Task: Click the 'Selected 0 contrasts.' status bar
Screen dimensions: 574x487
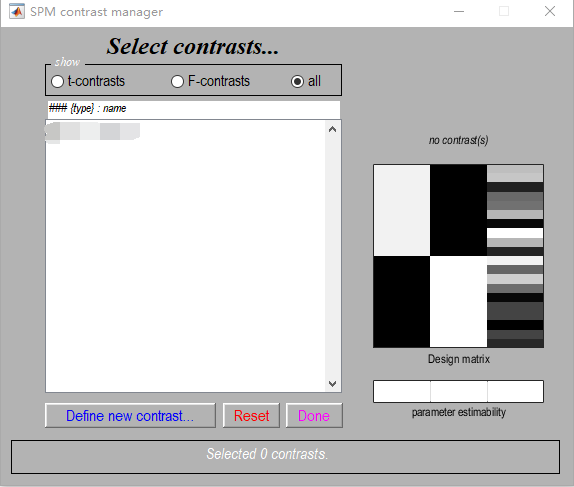Action: [x=285, y=457]
